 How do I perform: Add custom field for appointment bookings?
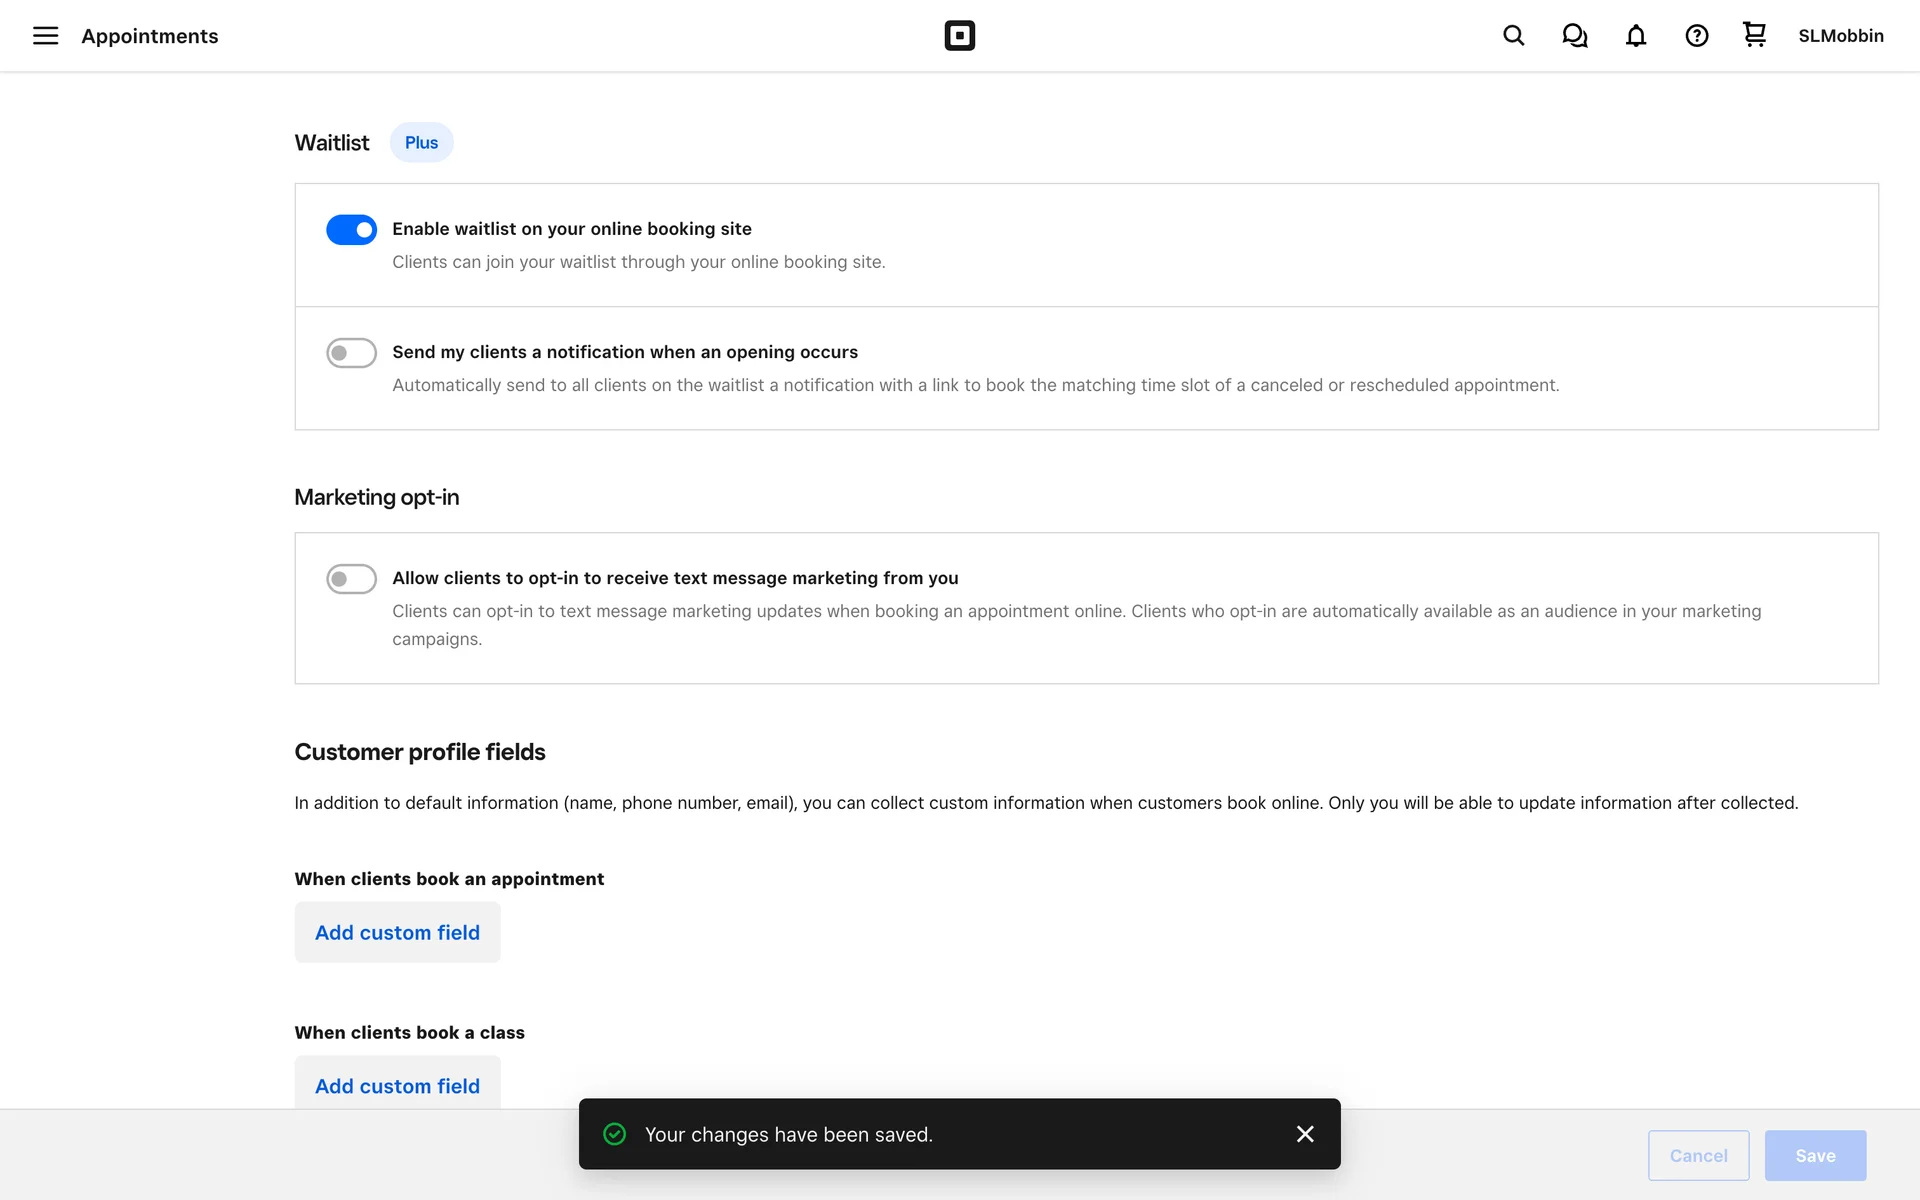click(397, 932)
